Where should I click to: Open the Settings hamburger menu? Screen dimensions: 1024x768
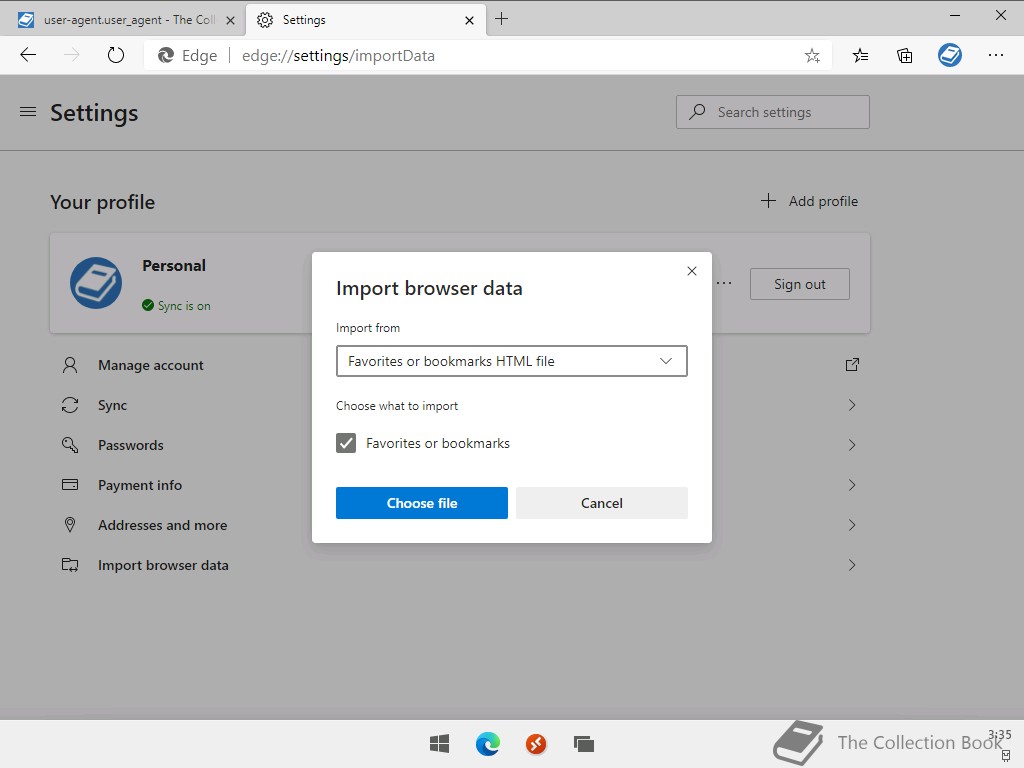(28, 112)
